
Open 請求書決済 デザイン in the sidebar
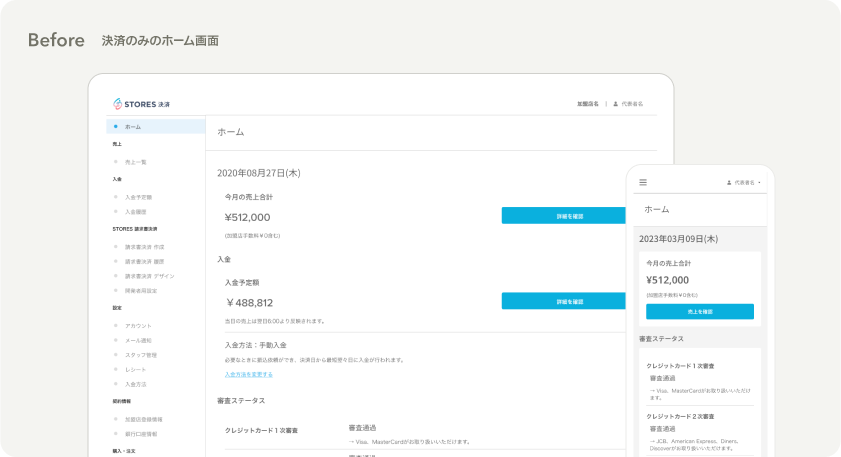click(x=150, y=276)
